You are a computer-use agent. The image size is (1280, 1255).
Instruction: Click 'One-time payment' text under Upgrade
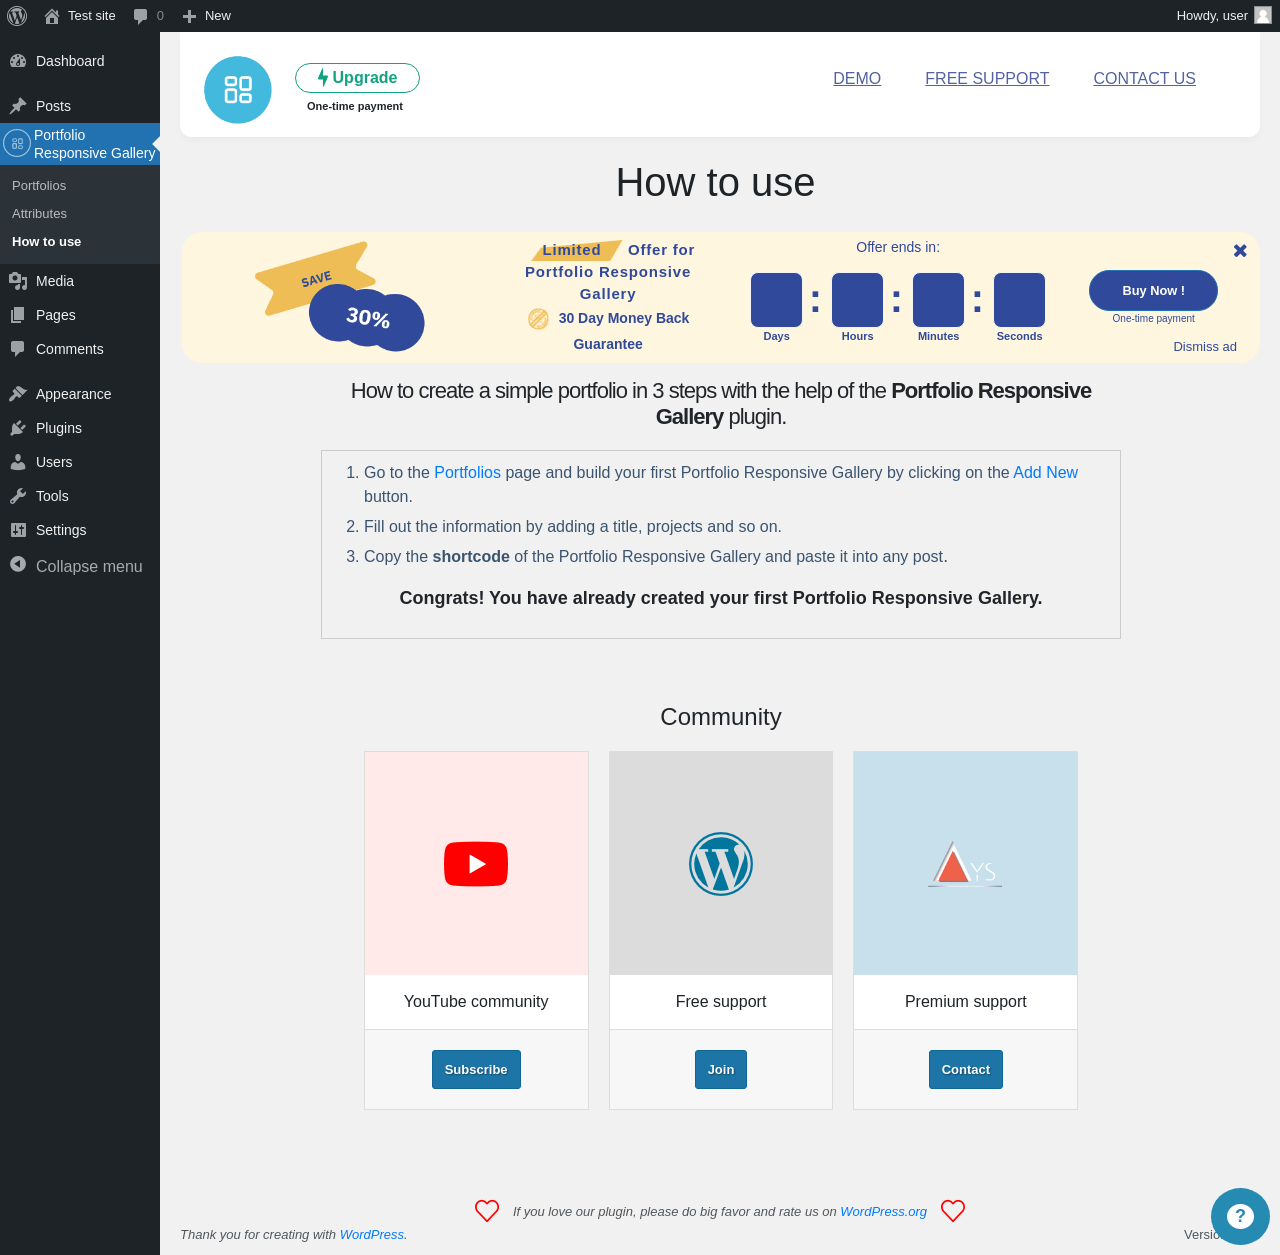[x=355, y=106]
